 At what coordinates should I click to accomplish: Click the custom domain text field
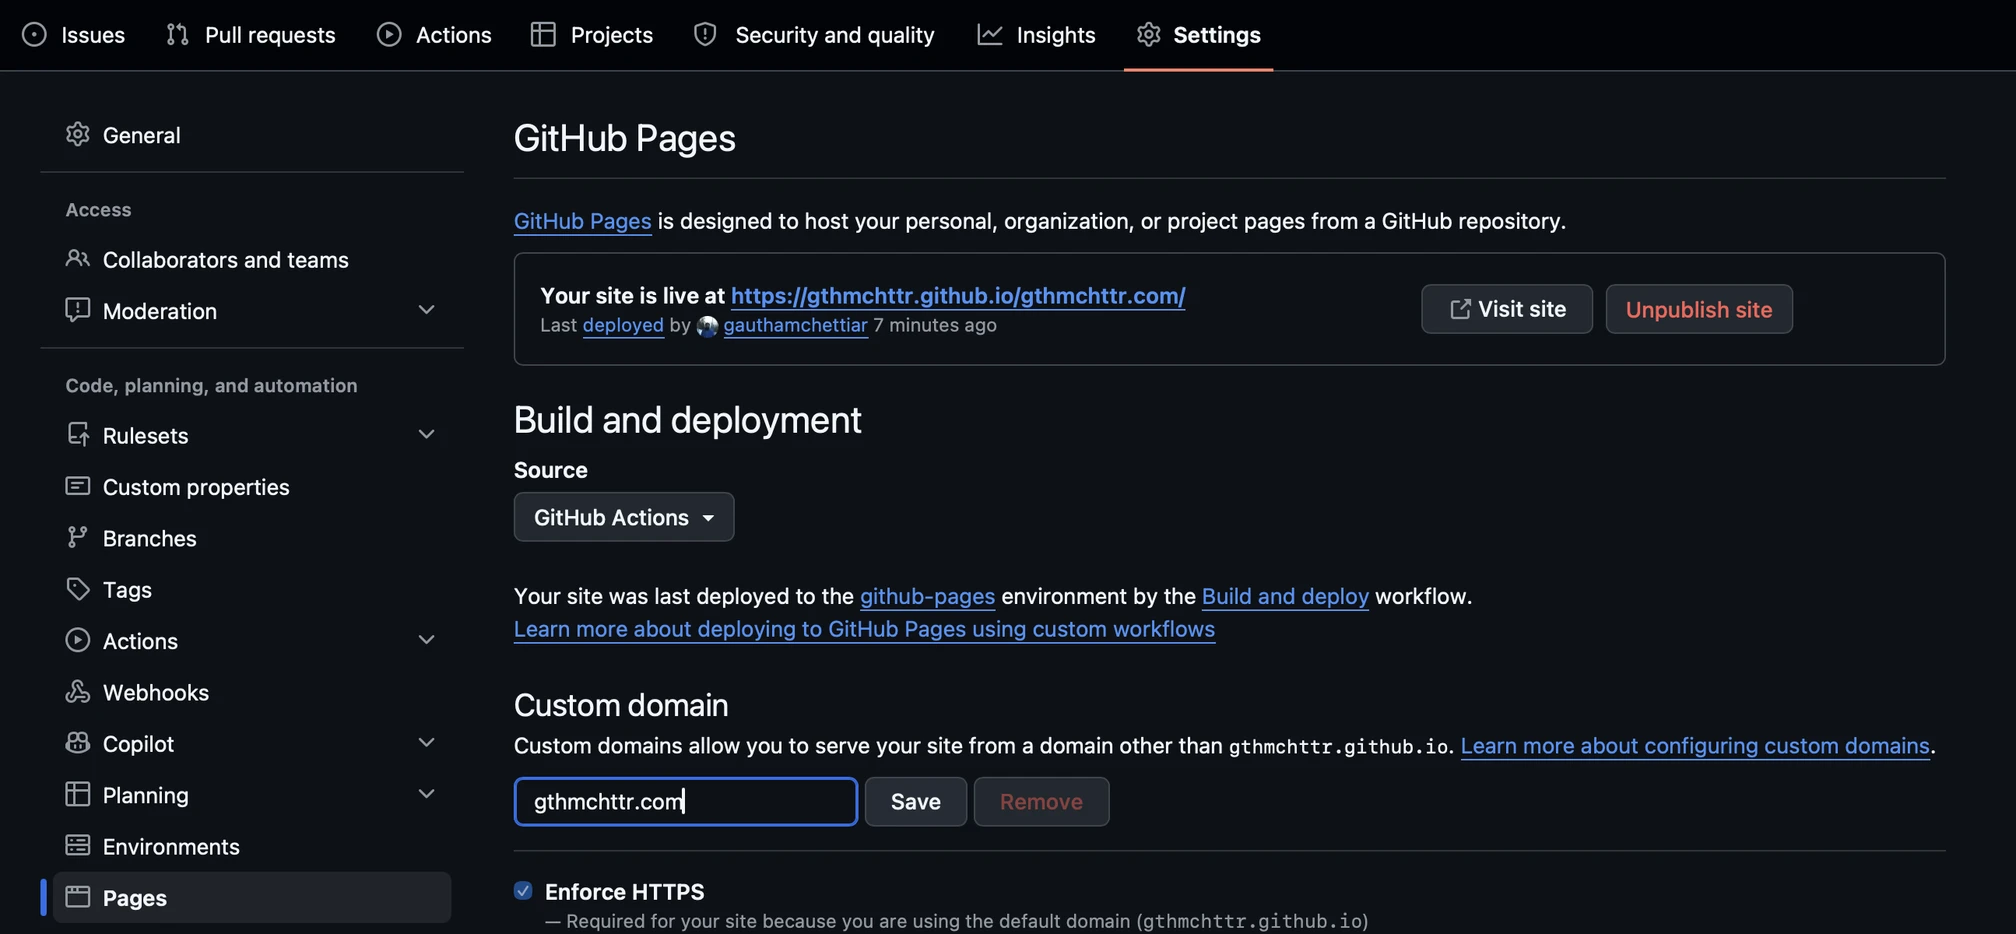tap(686, 801)
